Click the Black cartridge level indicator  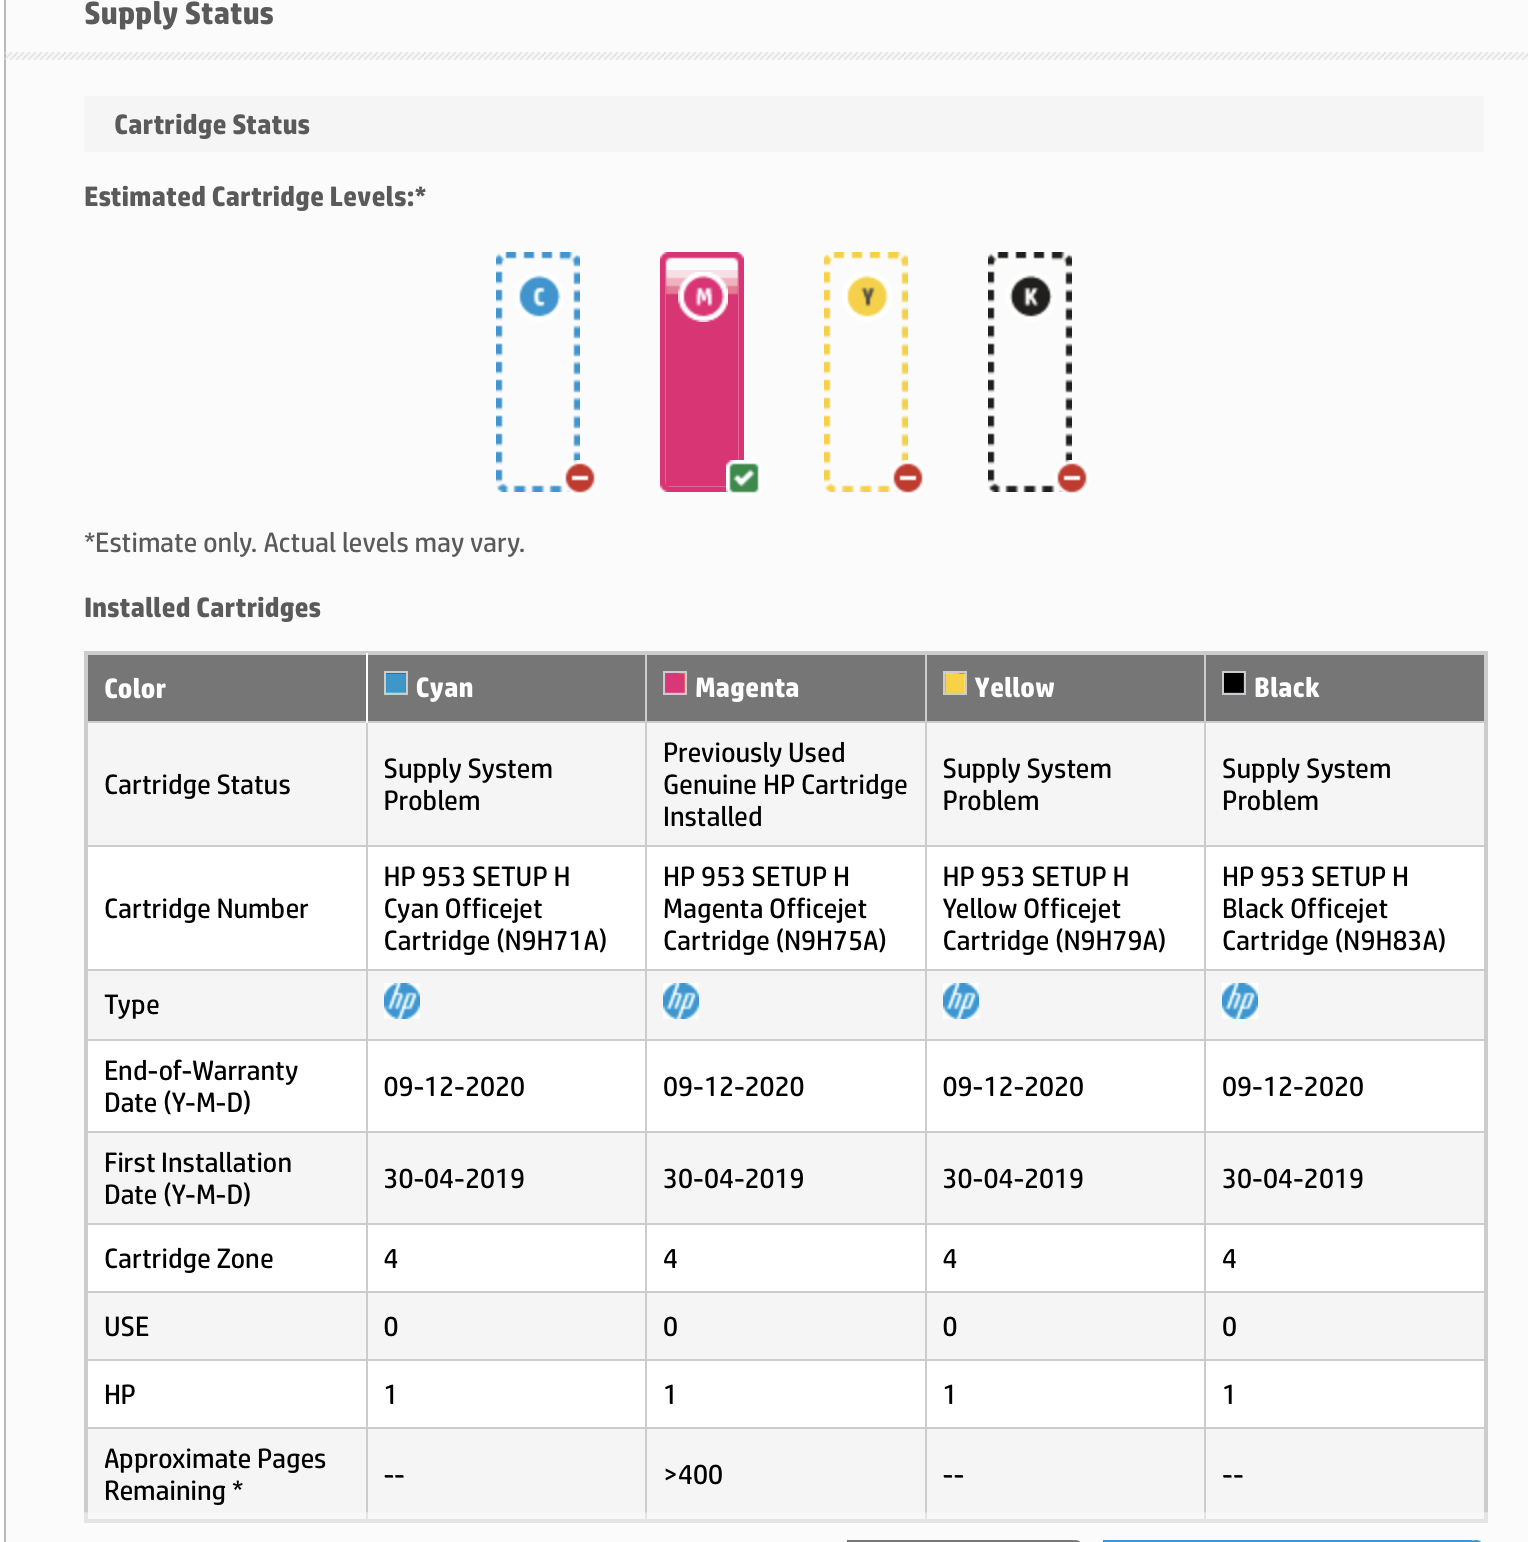pos(1029,372)
